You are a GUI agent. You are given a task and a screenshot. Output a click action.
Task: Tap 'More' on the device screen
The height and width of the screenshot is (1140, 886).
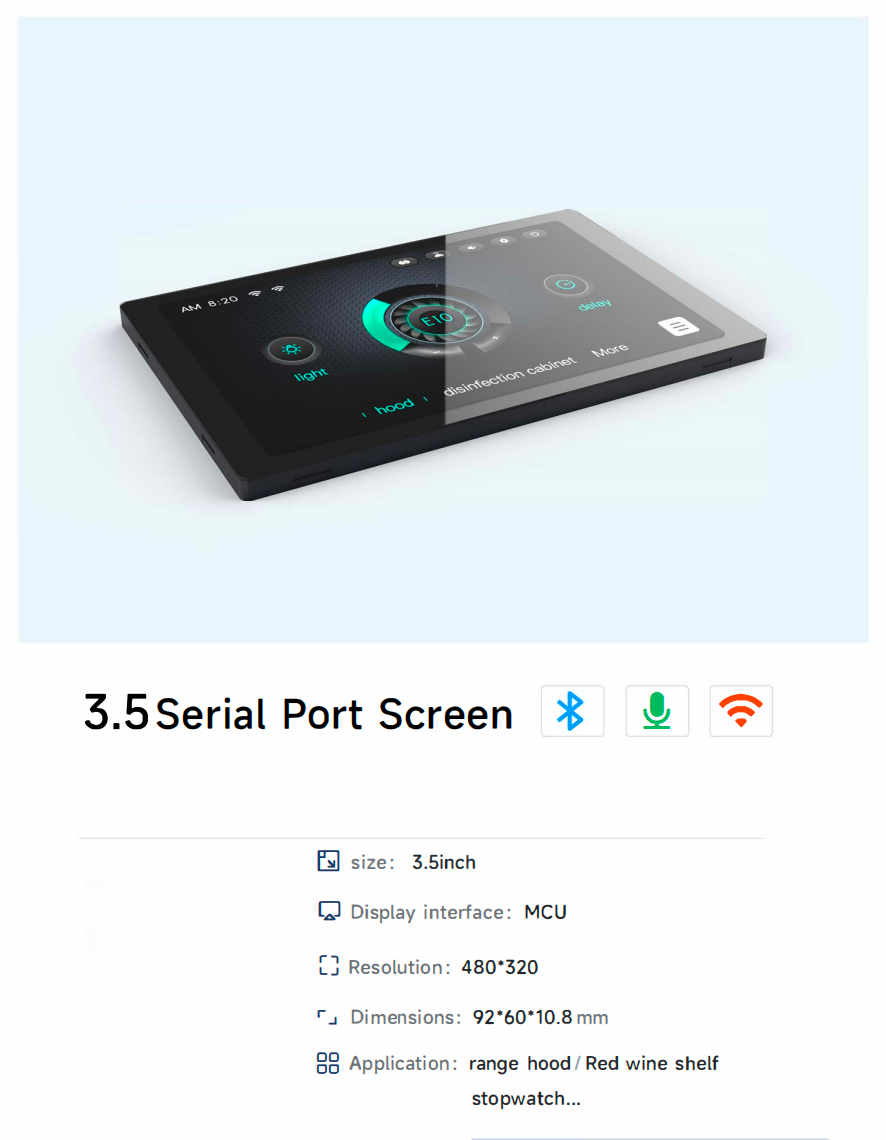click(x=610, y=350)
